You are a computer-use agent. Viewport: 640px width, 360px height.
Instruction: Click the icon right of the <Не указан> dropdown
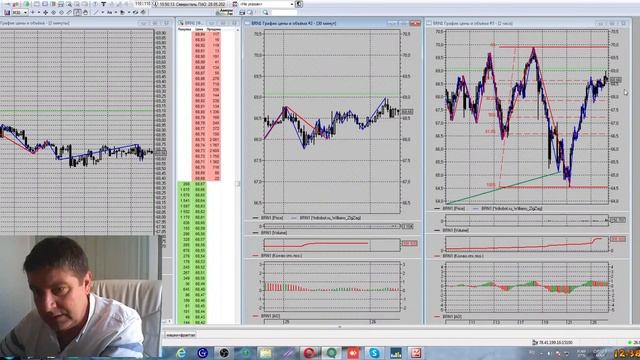[x=299, y=4]
